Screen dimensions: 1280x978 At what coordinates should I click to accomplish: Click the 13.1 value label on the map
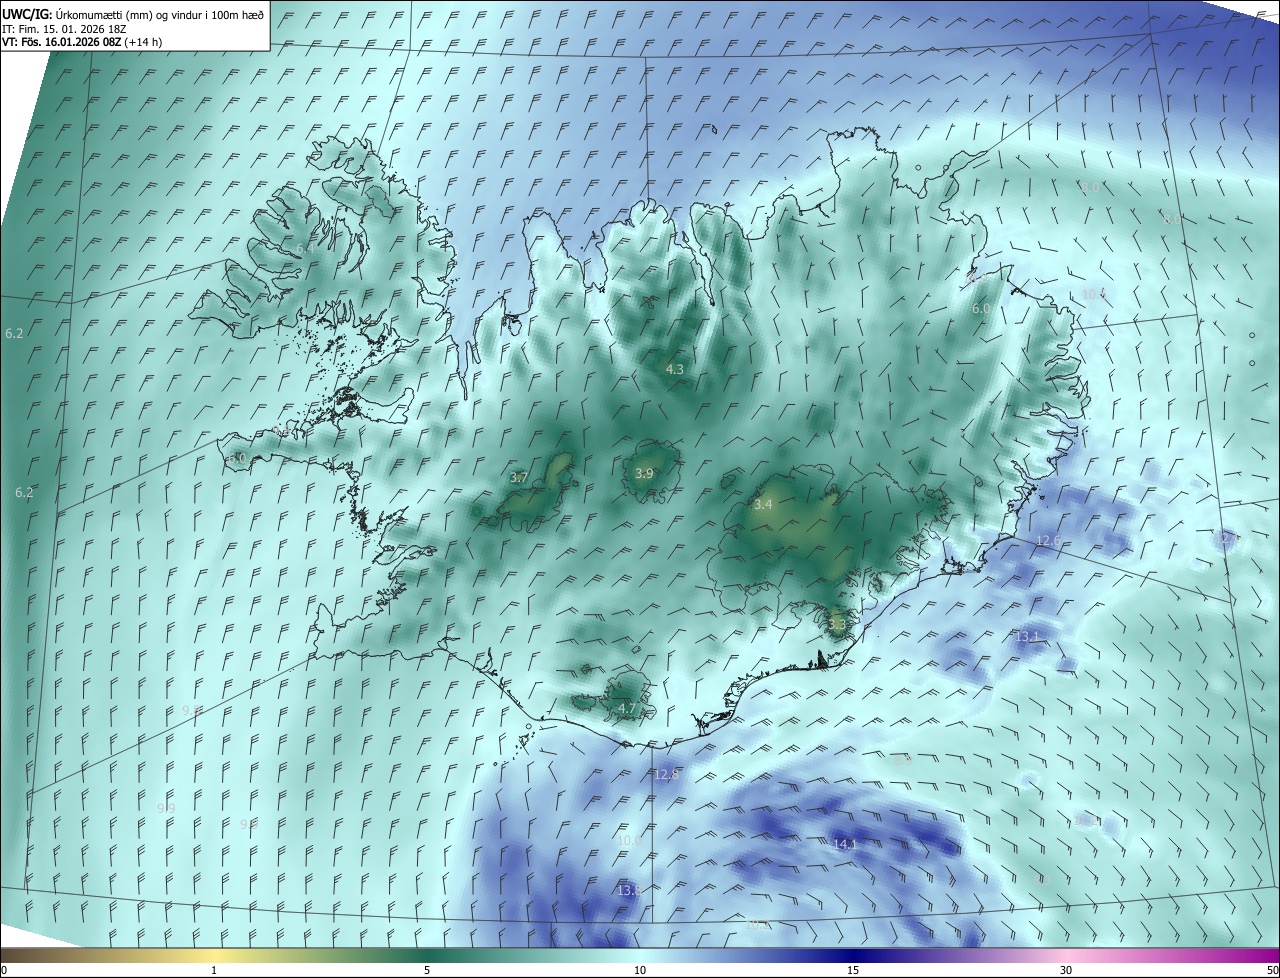pos(1027,636)
